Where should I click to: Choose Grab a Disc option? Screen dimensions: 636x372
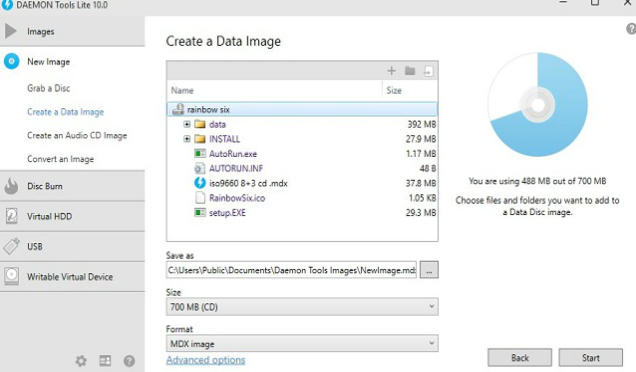coord(48,88)
